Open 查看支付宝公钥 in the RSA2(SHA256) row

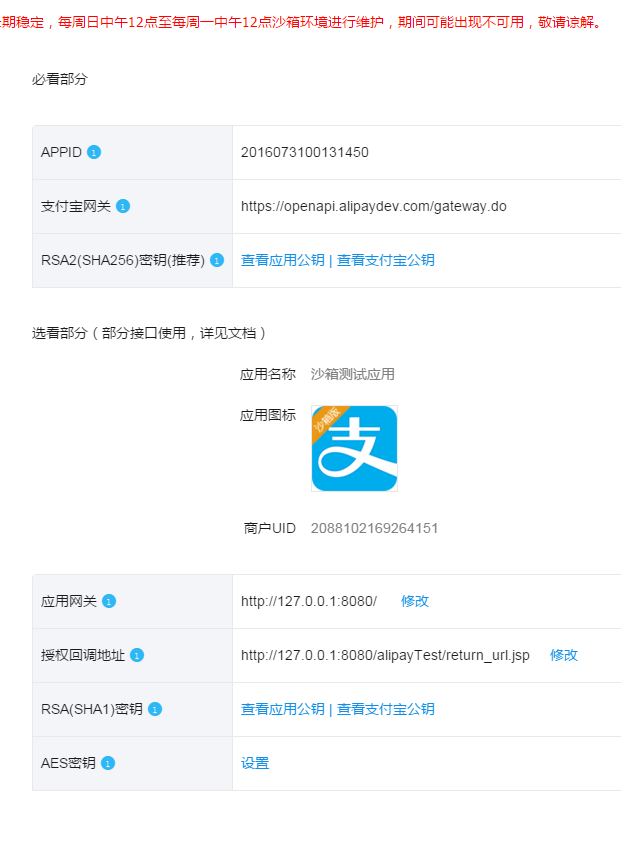click(386, 260)
